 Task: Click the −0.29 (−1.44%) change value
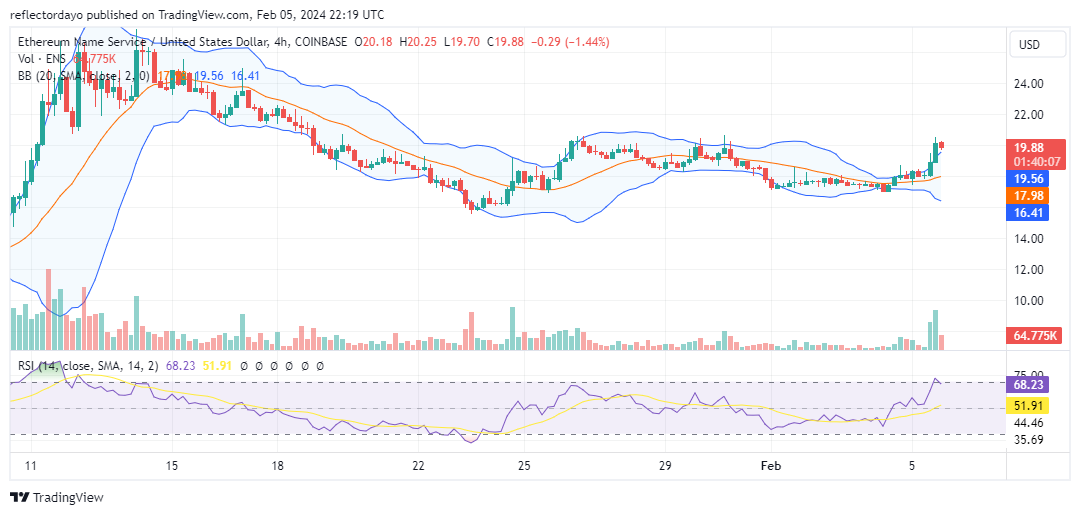[570, 42]
